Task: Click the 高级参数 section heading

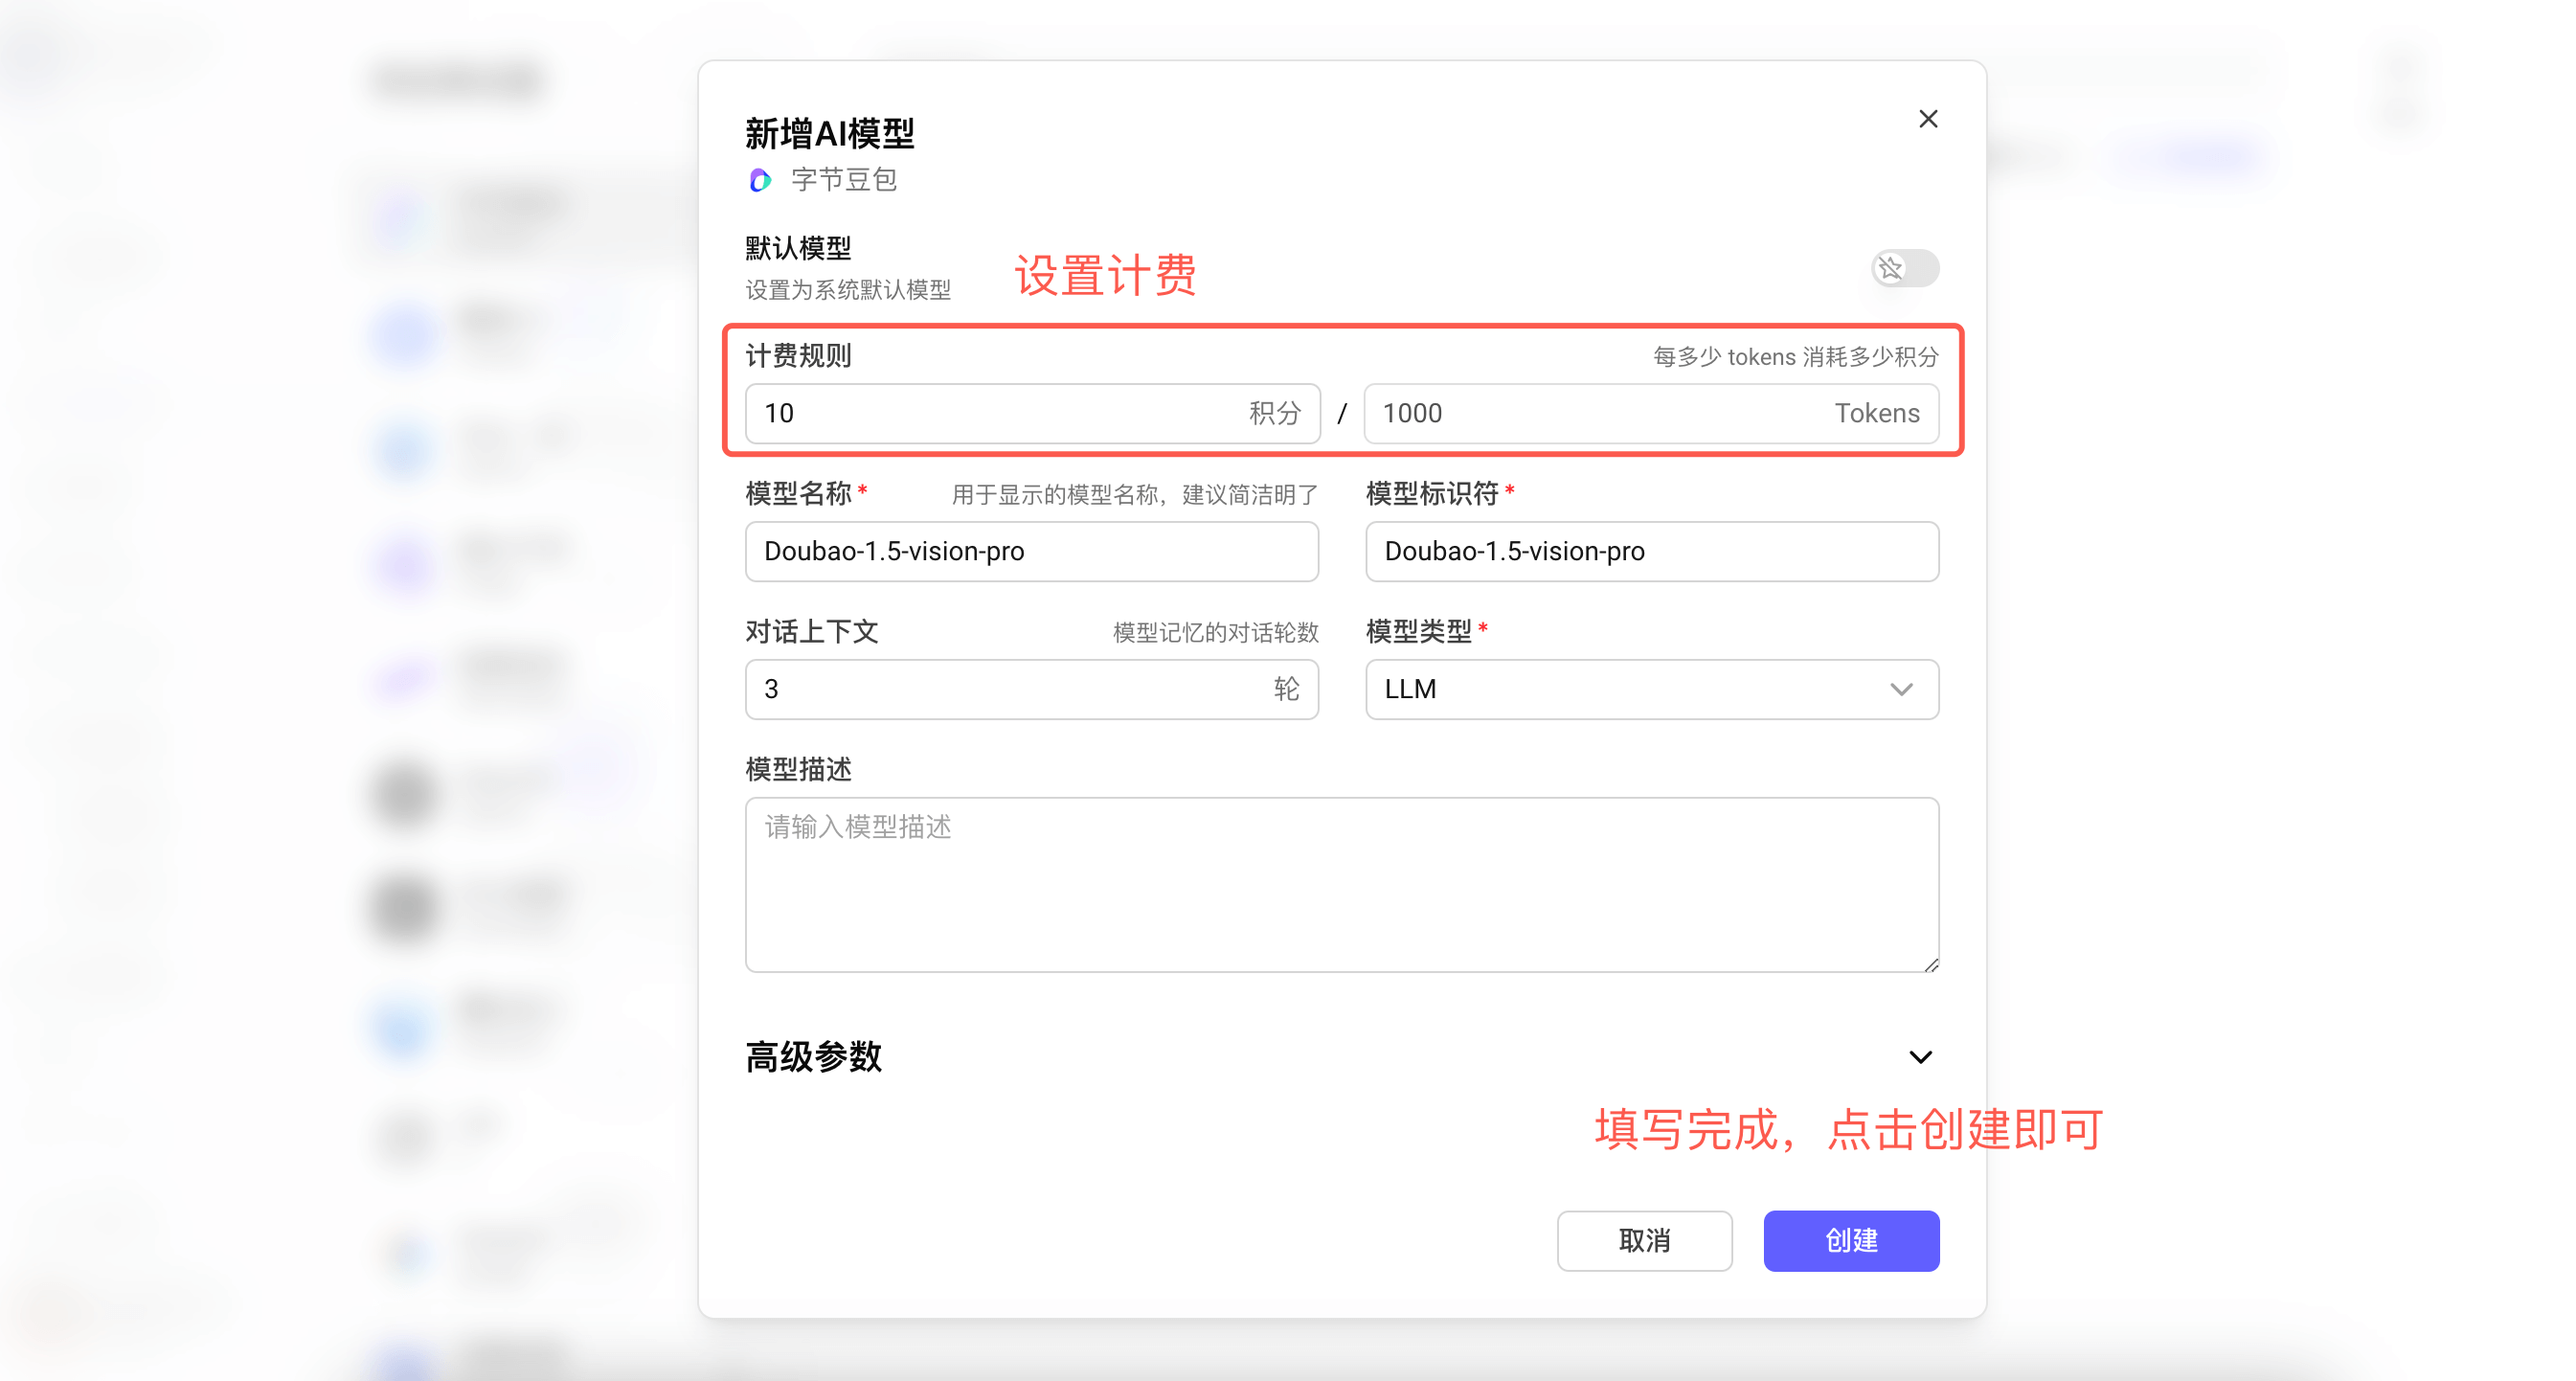Action: tap(813, 1057)
